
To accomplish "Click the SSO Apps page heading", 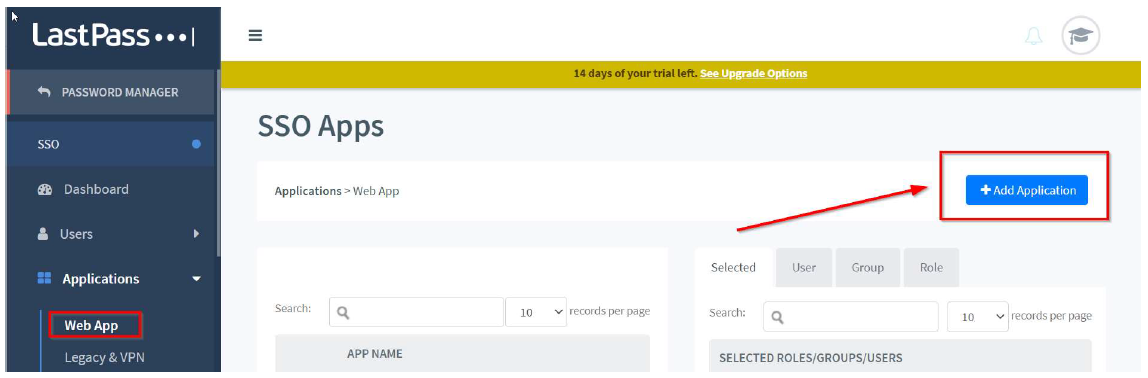I will pyautogui.click(x=321, y=127).
